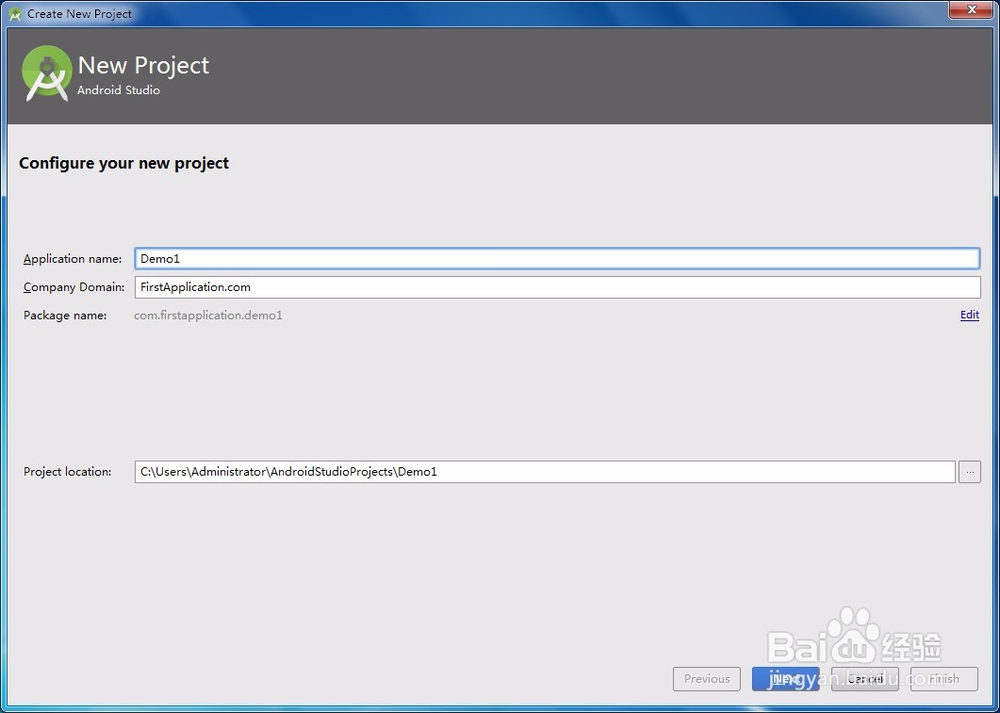Click the Android Studio logo in header

click(47, 73)
